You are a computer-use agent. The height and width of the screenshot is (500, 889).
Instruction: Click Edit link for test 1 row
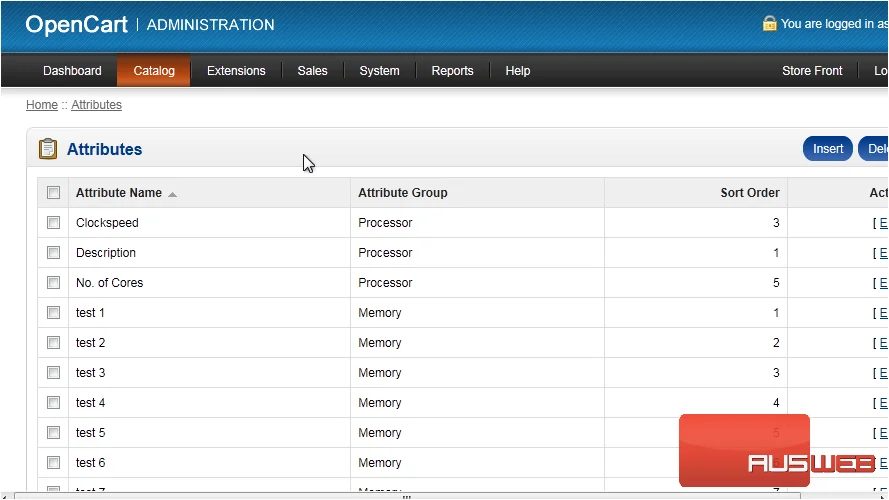point(883,313)
